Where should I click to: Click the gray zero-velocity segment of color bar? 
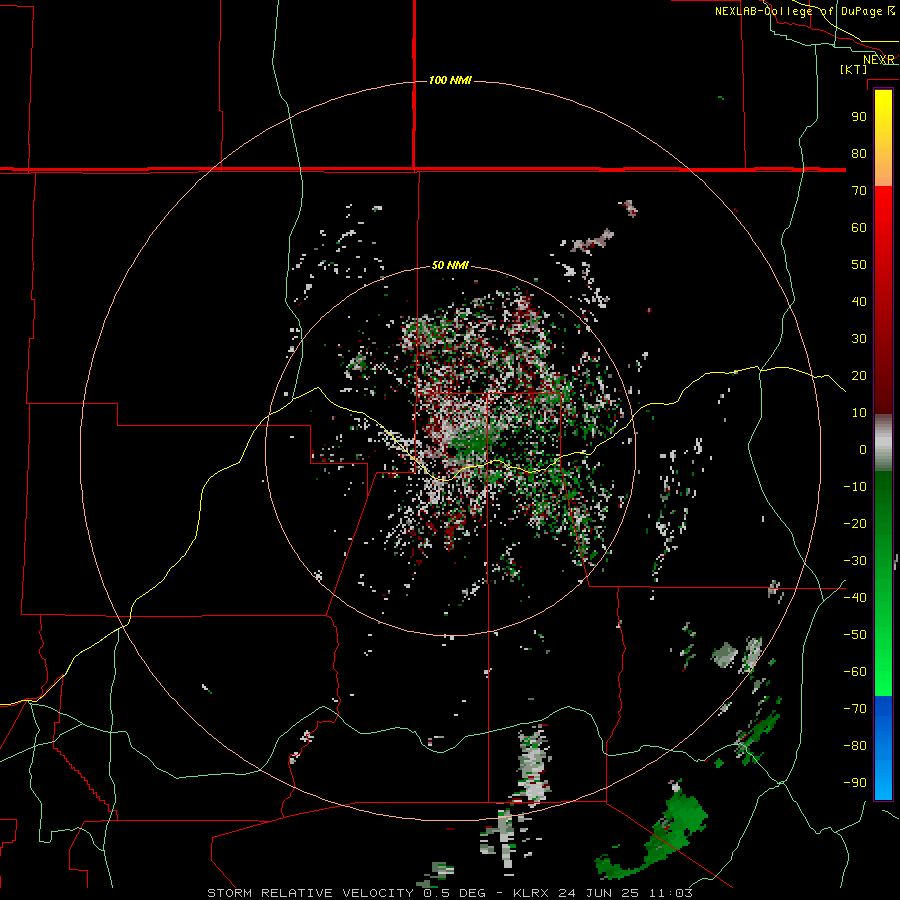click(883, 443)
